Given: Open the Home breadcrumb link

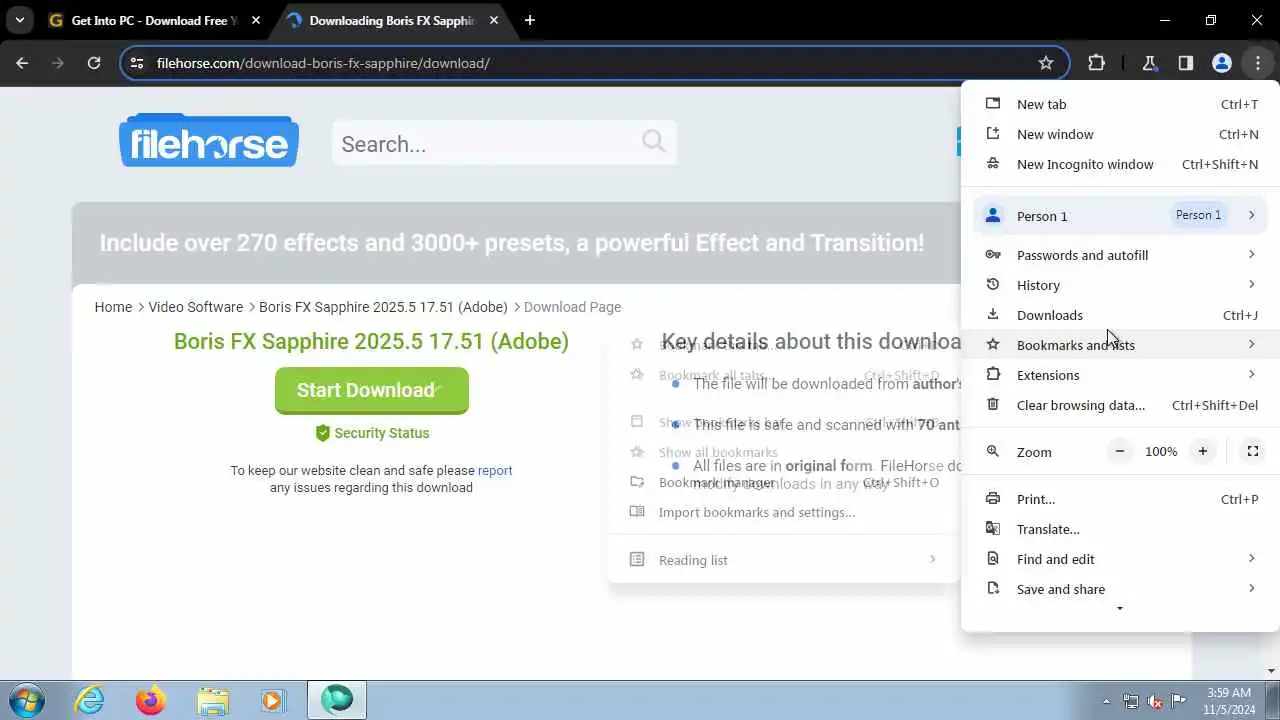Looking at the screenshot, I should [113, 307].
